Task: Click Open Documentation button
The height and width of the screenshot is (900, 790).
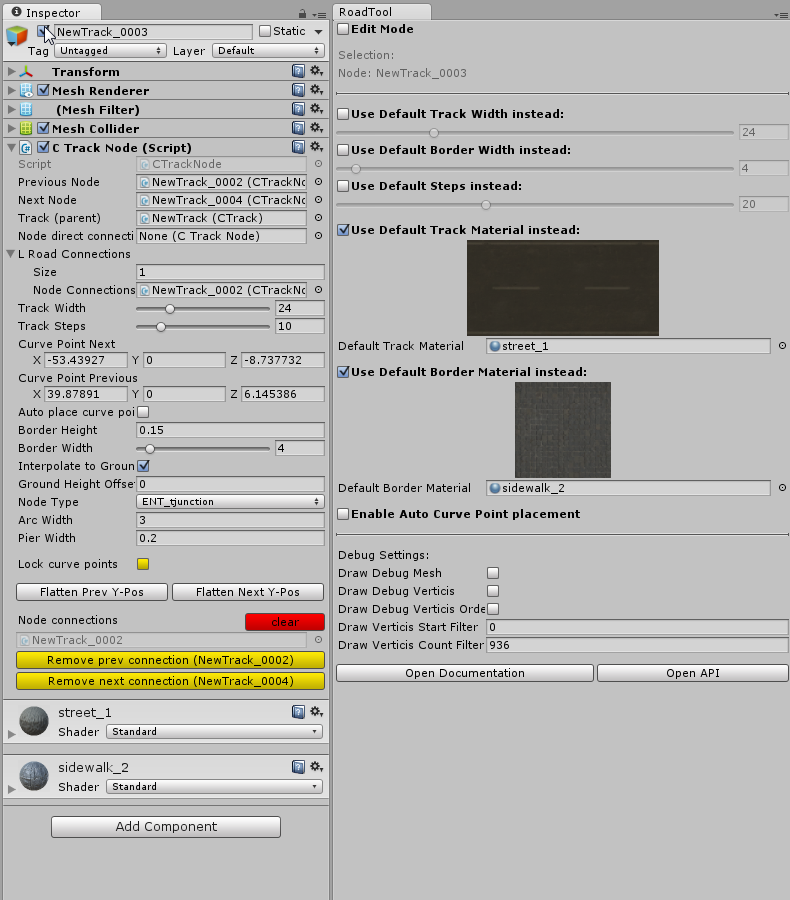Action: click(x=465, y=673)
